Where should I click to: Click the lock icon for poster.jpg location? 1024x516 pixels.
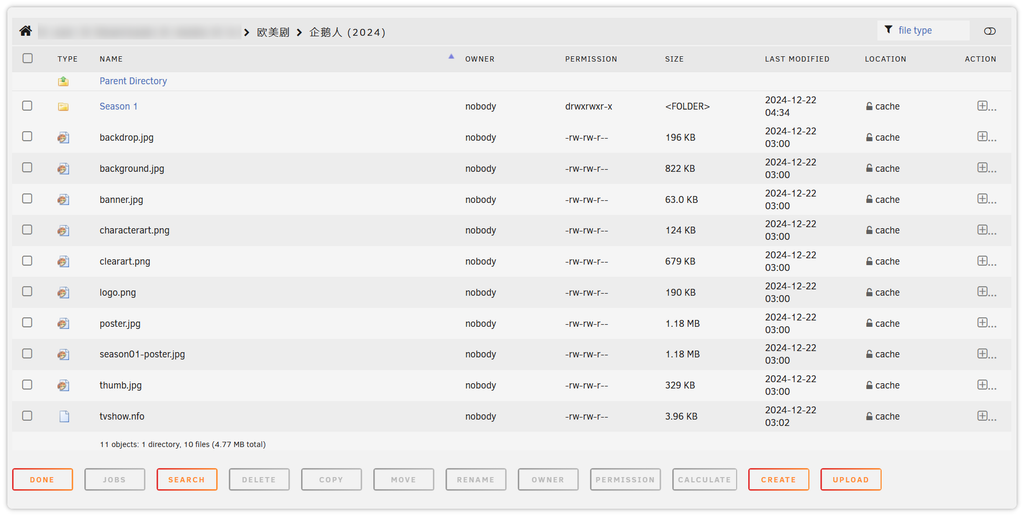[869, 324]
